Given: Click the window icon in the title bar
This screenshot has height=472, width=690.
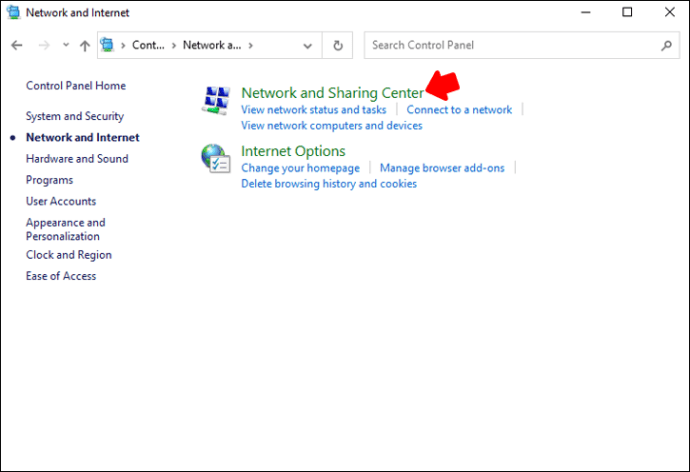Looking at the screenshot, I should [12, 13].
